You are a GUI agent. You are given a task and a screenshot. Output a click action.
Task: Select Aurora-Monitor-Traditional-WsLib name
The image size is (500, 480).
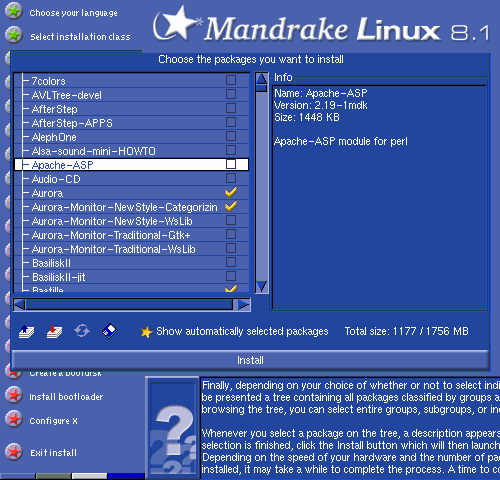tap(114, 249)
